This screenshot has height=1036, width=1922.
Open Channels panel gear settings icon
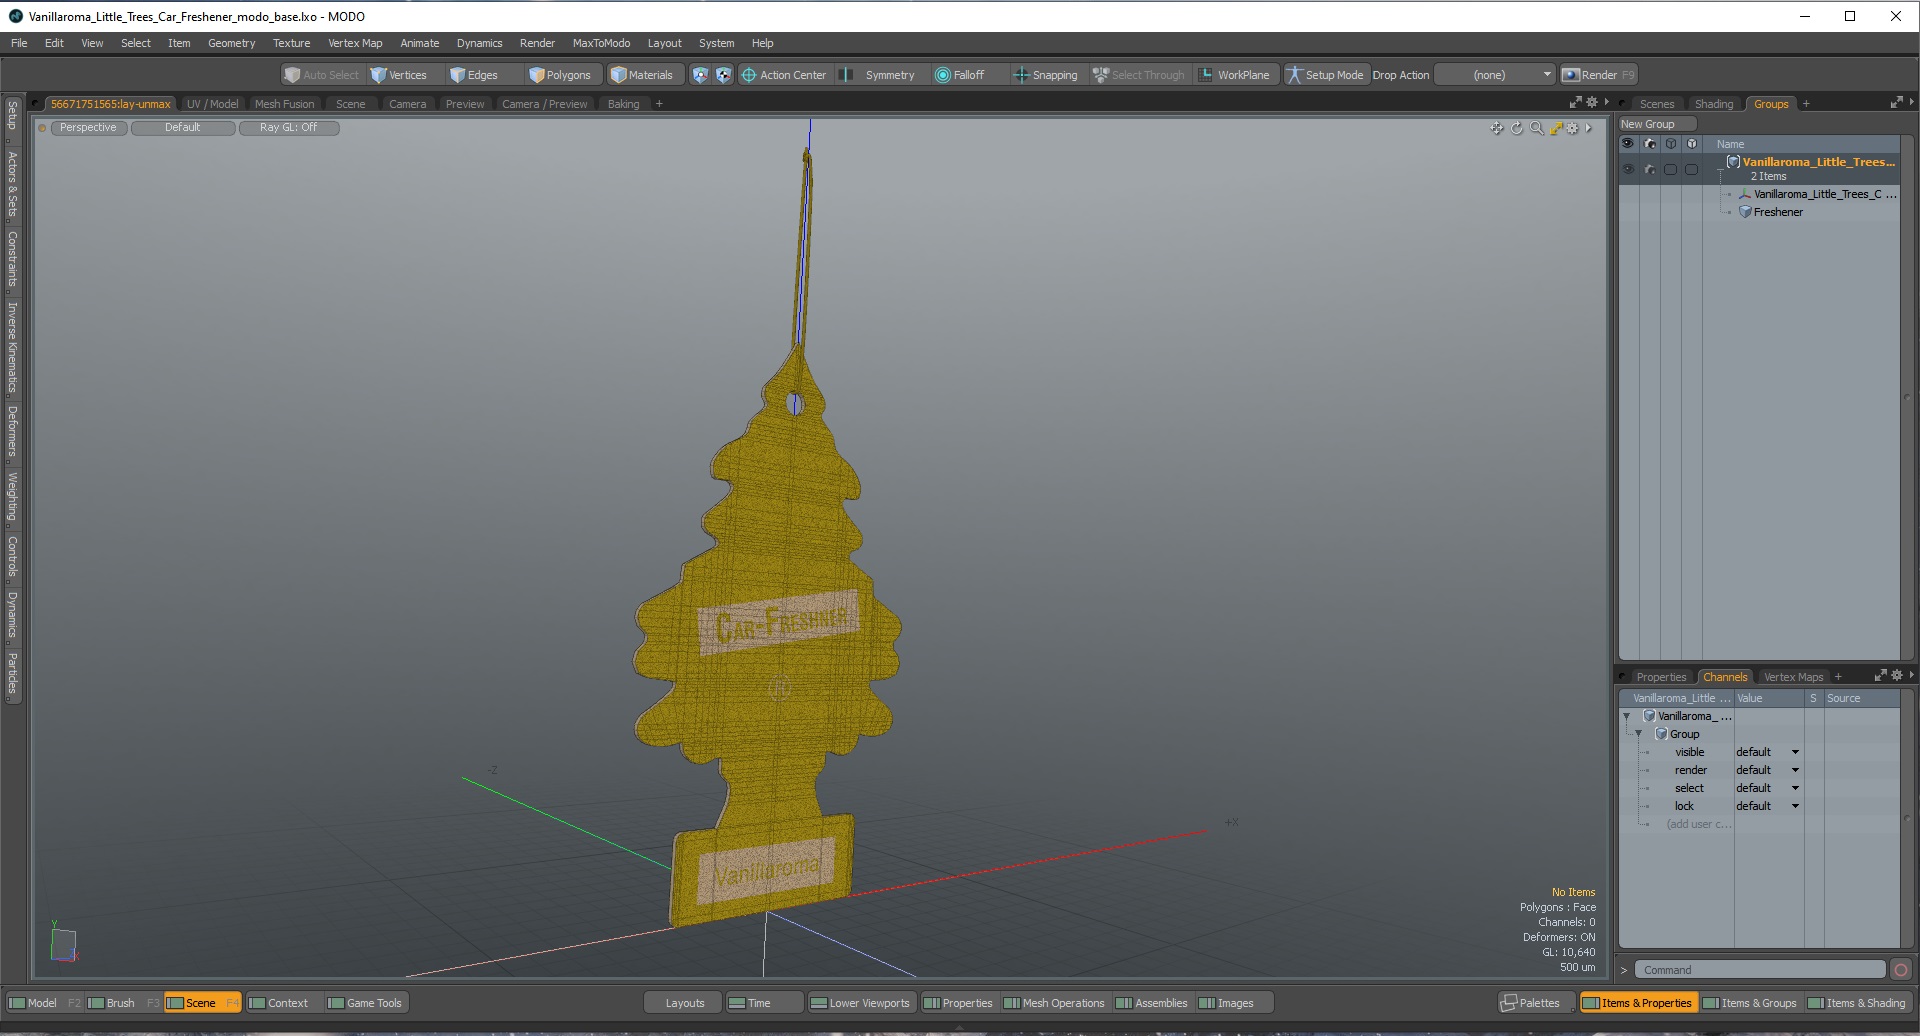[x=1896, y=676]
